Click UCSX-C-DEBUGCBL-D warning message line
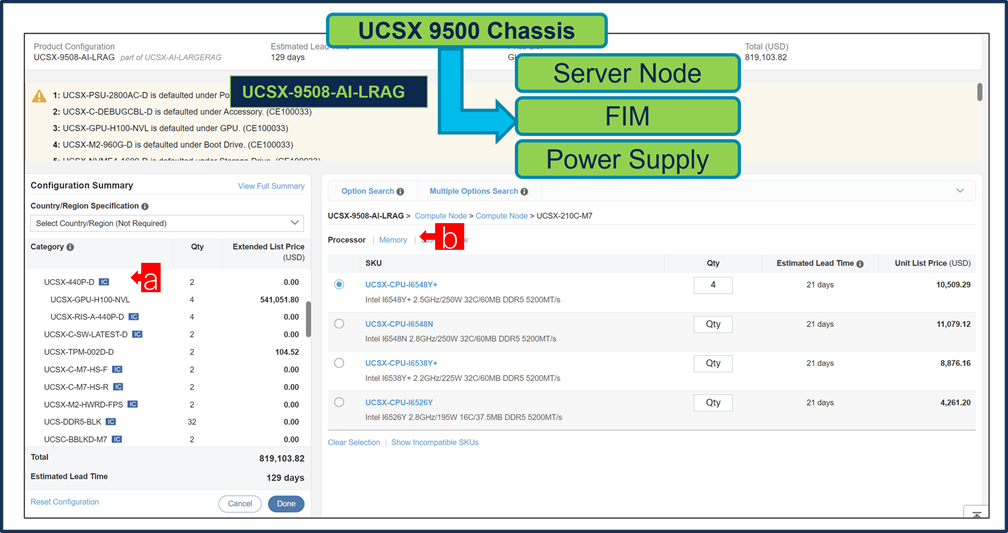Image resolution: width=1008 pixels, height=533 pixels. (183, 112)
